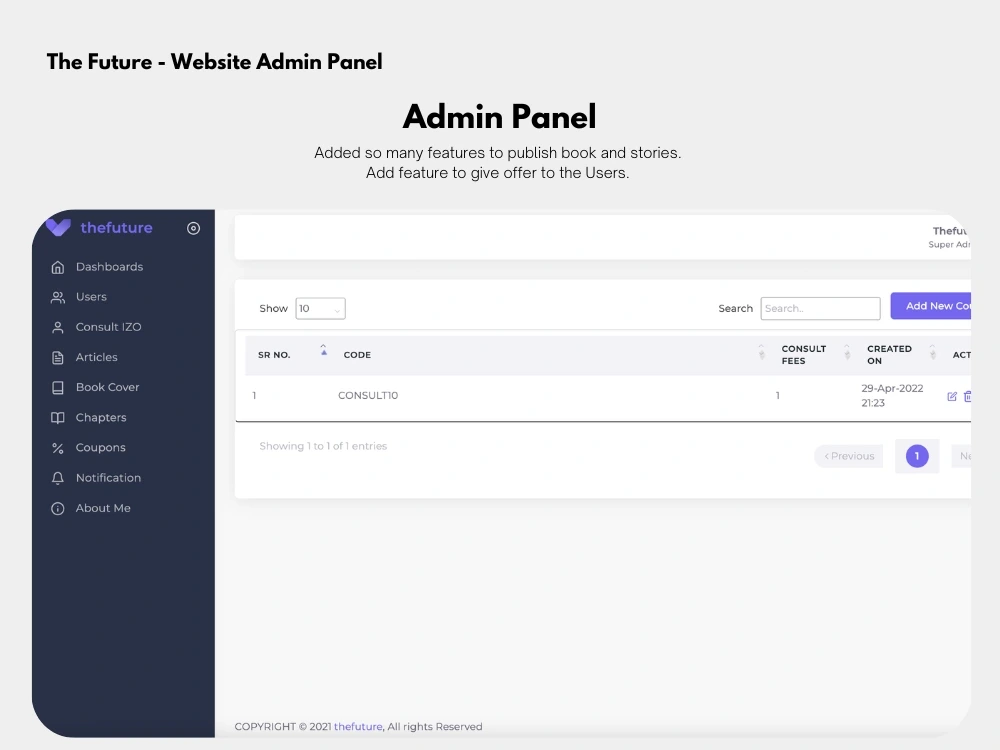Click the Book Cover book icon
1000x750 pixels.
tap(57, 388)
